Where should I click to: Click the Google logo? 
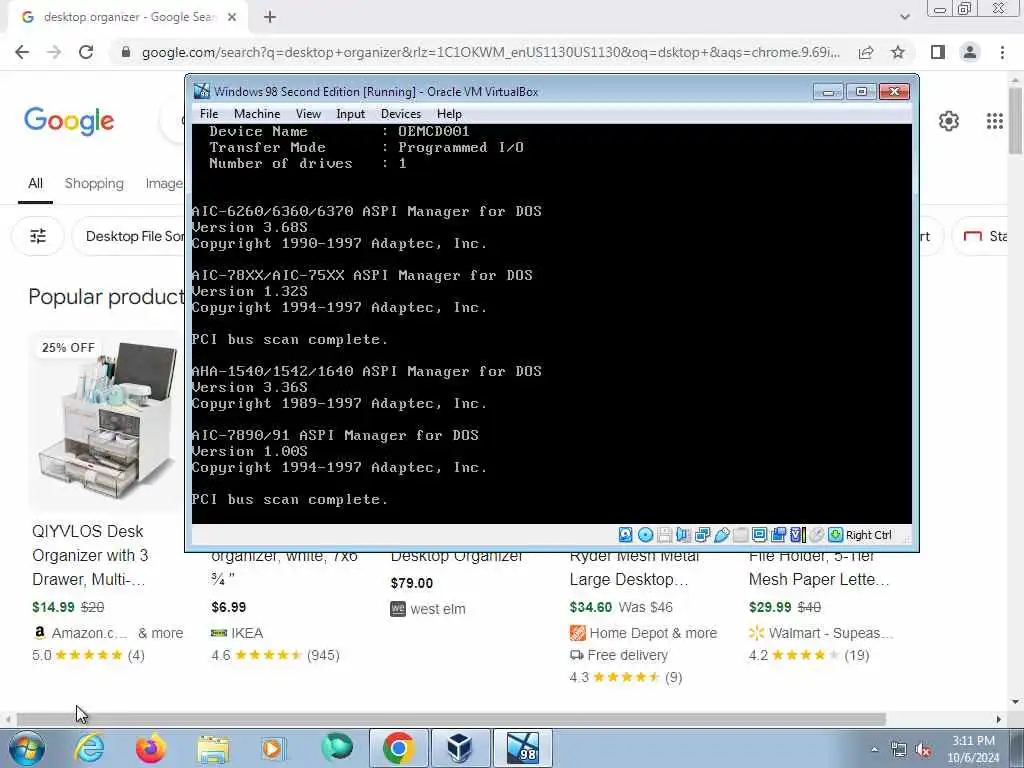point(69,121)
